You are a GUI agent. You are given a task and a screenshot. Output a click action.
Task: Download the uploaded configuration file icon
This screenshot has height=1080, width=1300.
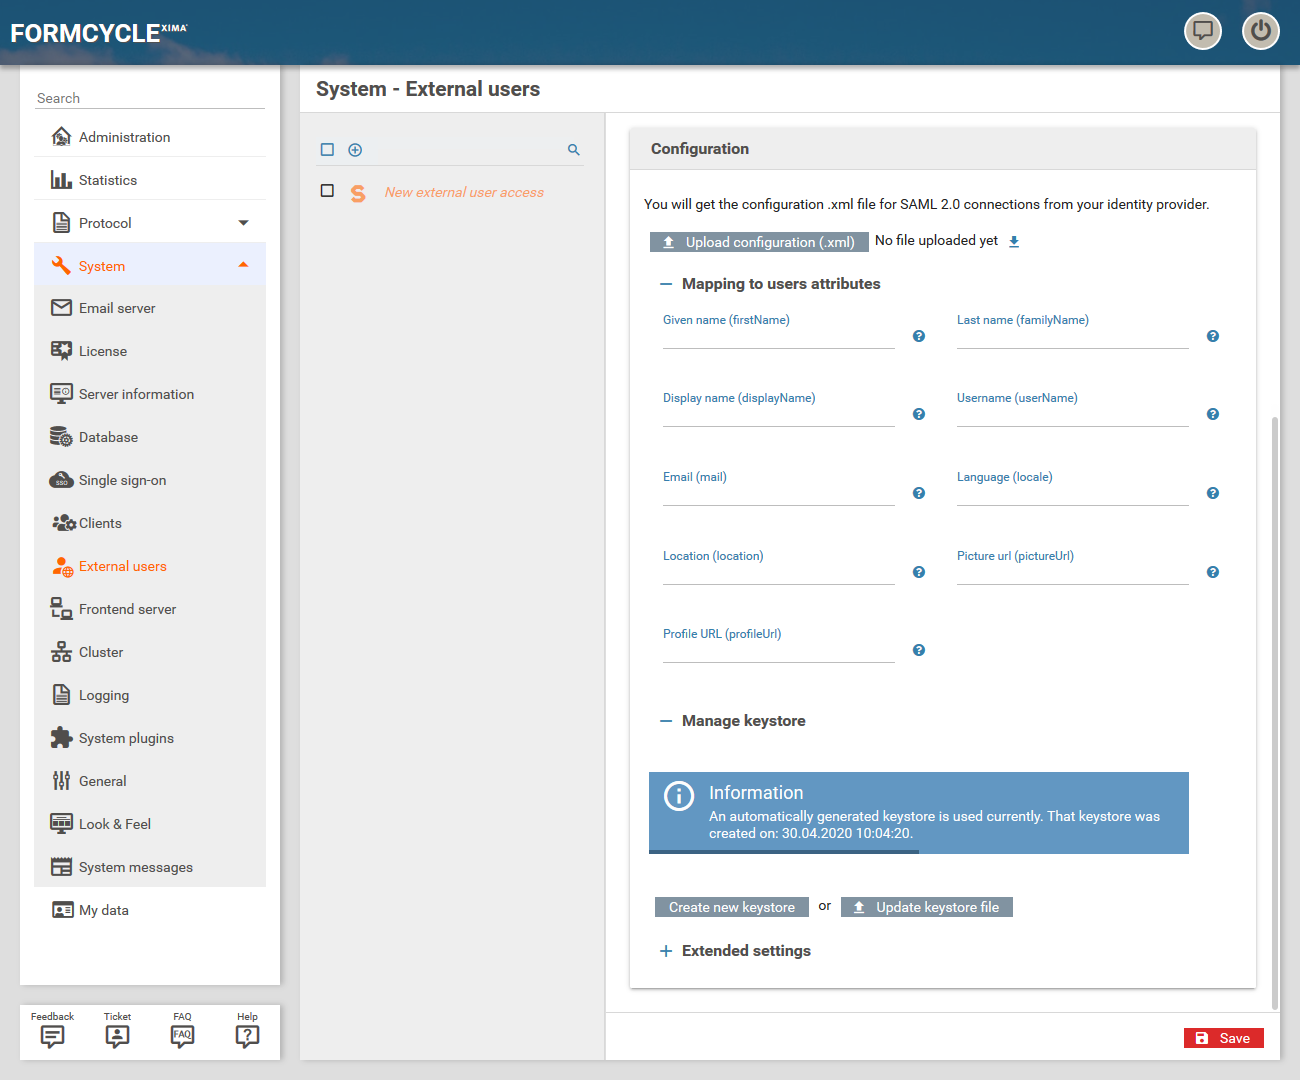(1014, 241)
